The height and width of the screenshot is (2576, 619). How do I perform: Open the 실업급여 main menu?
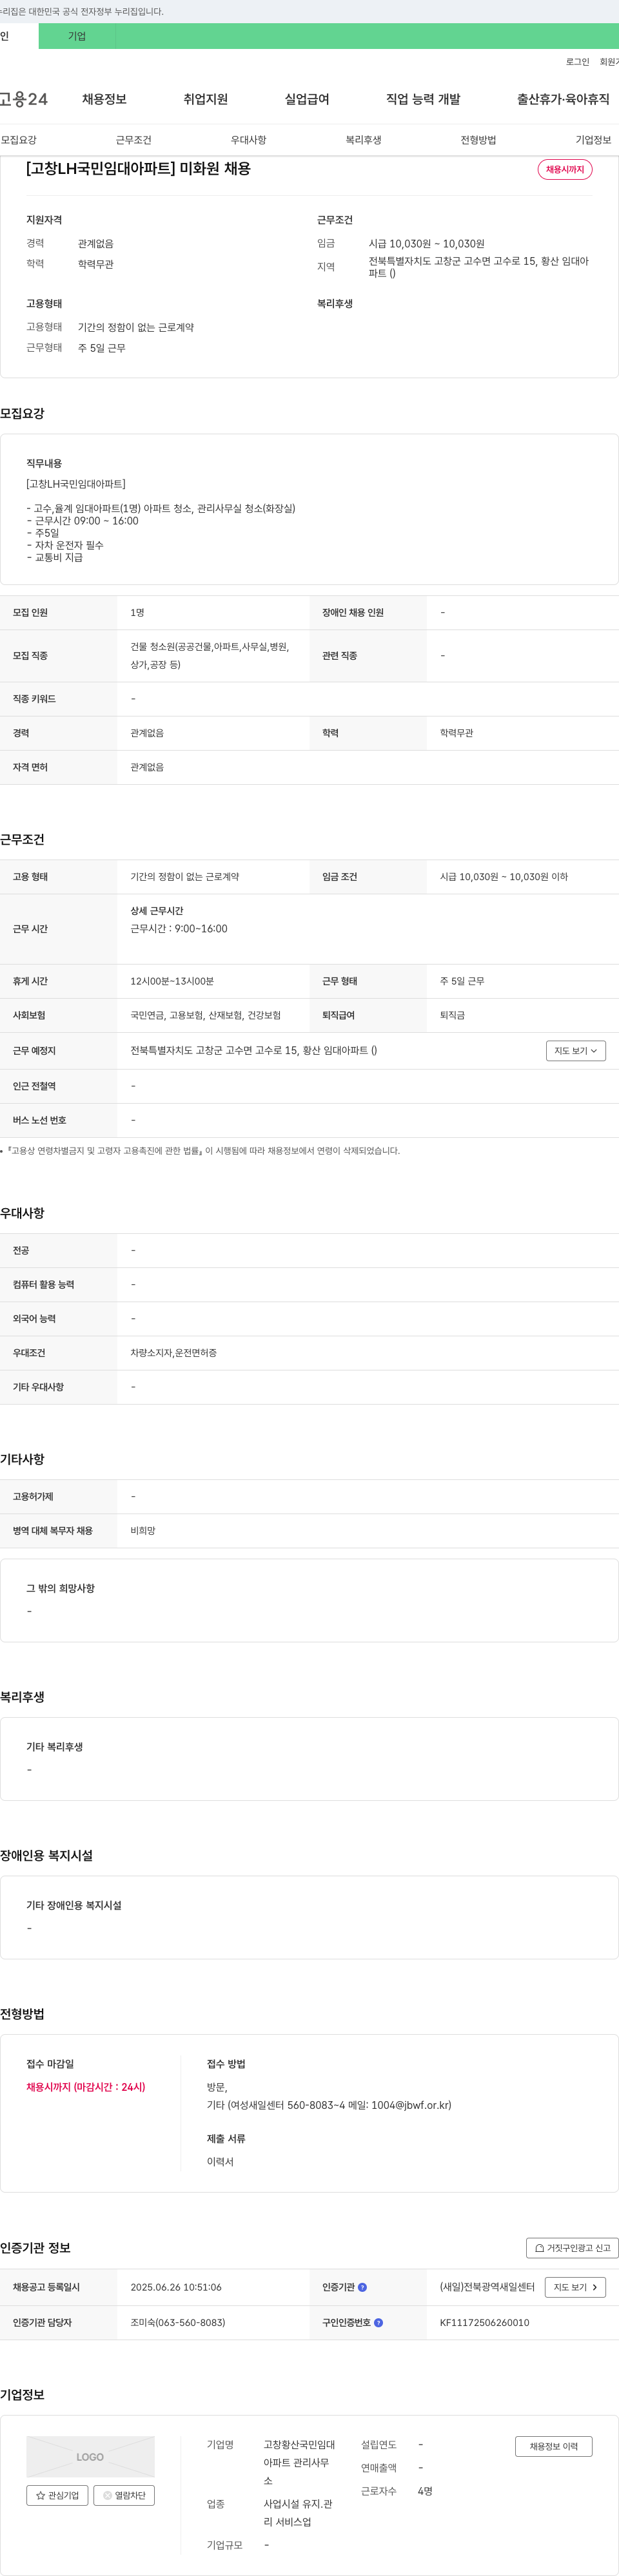pos(307,99)
